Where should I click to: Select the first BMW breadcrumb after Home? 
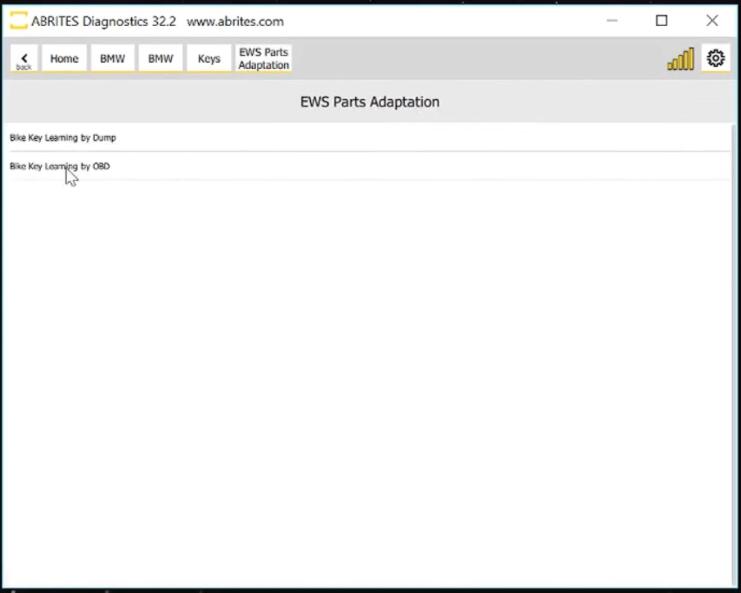pyautogui.click(x=112, y=59)
